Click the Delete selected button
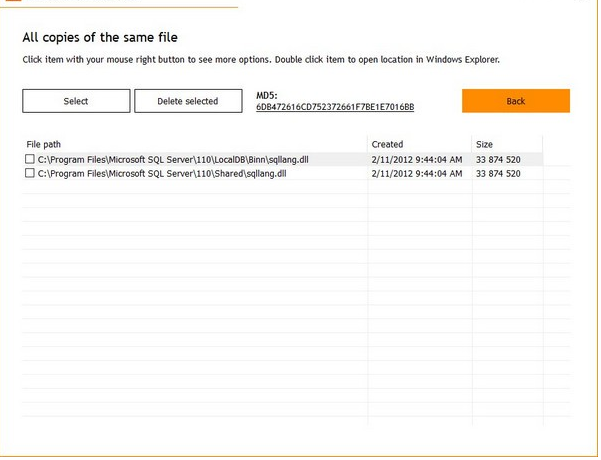This screenshot has width=601, height=460. [188, 101]
